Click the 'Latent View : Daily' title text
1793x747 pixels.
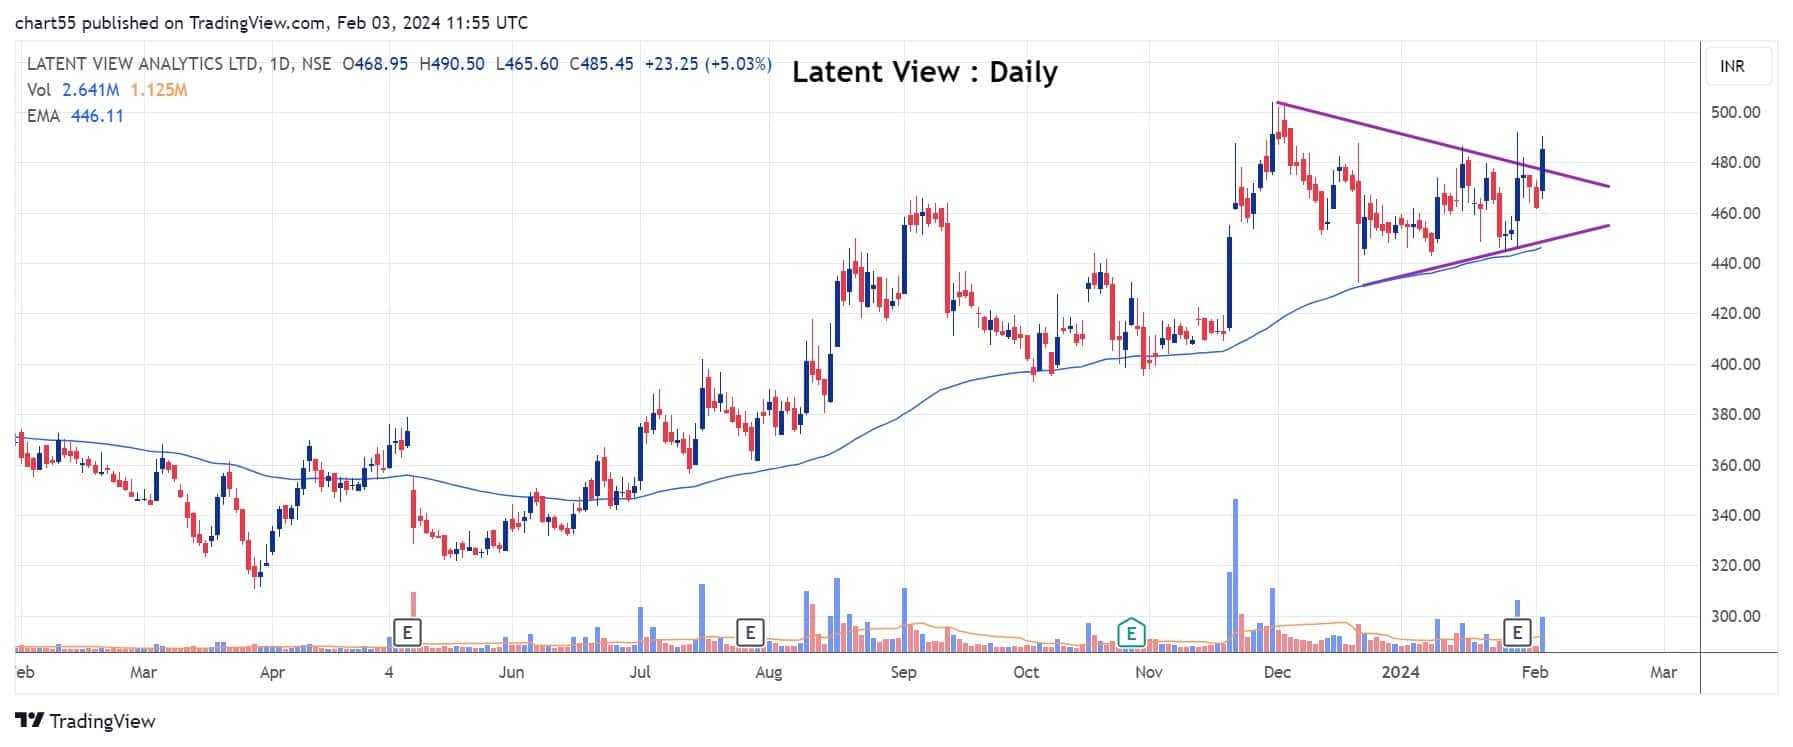(x=924, y=72)
